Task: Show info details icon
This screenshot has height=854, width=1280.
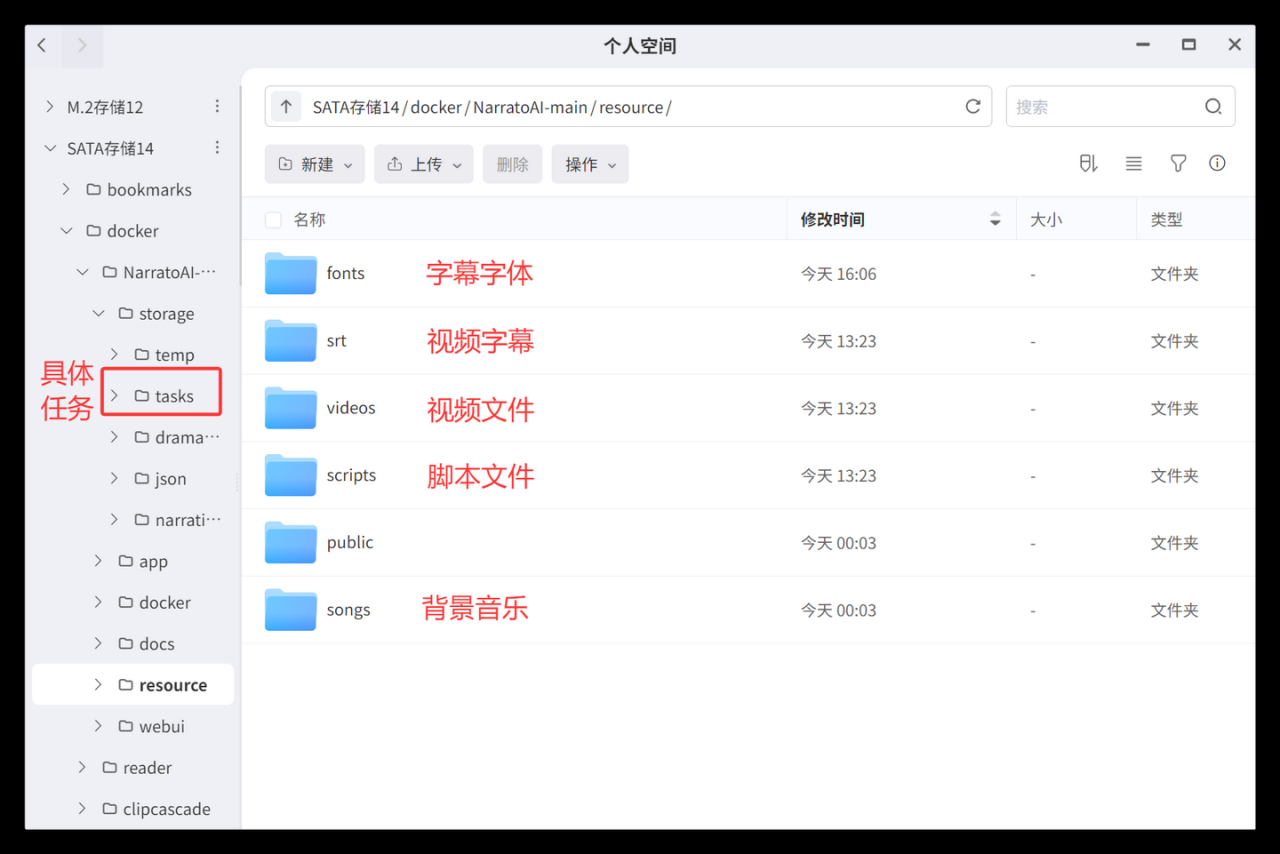Action: tap(1217, 164)
